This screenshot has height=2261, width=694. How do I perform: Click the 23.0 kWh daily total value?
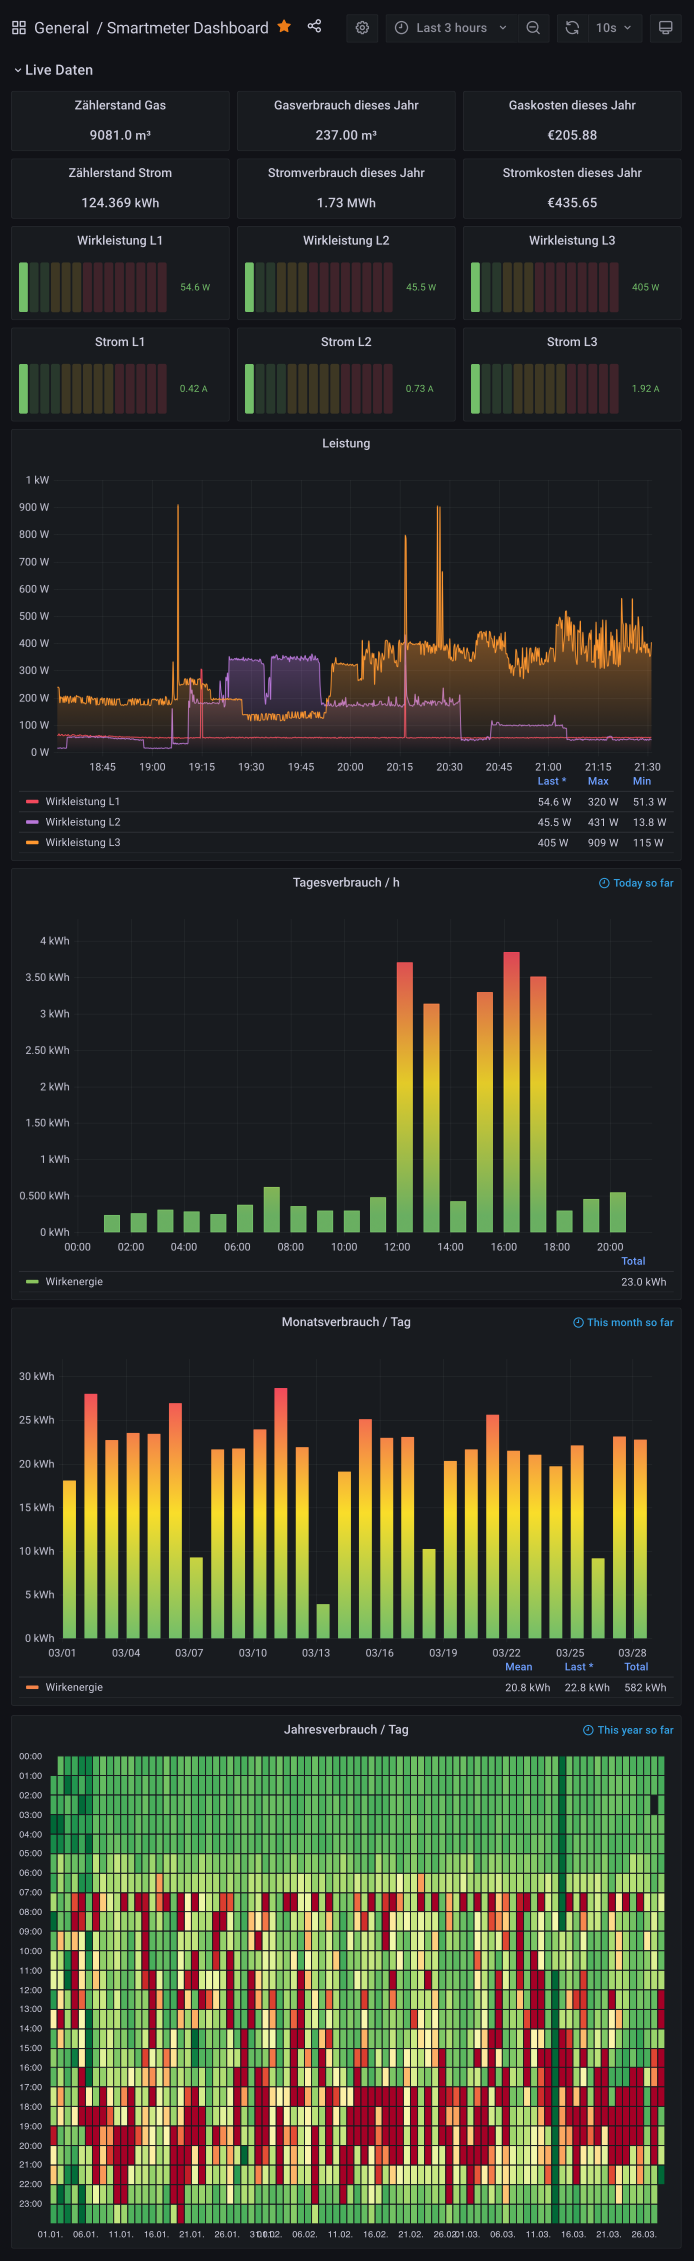644,1281
